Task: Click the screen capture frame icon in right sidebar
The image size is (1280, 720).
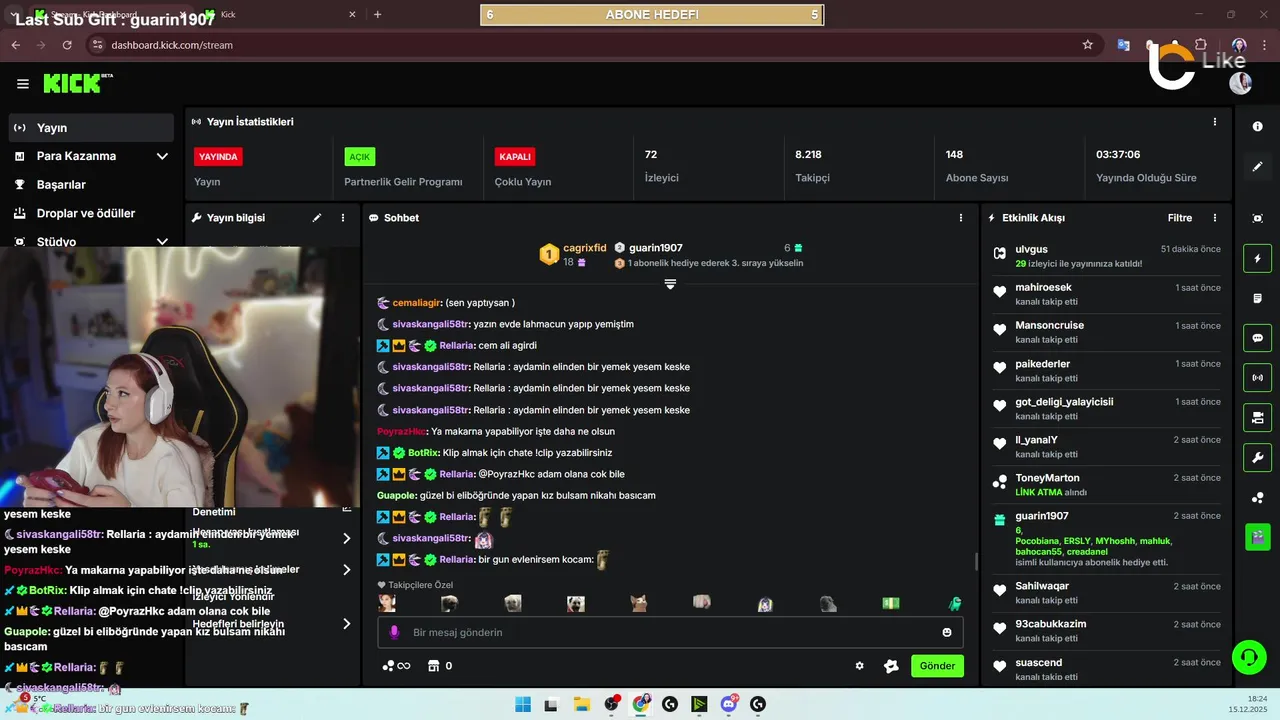Action: [x=1258, y=218]
